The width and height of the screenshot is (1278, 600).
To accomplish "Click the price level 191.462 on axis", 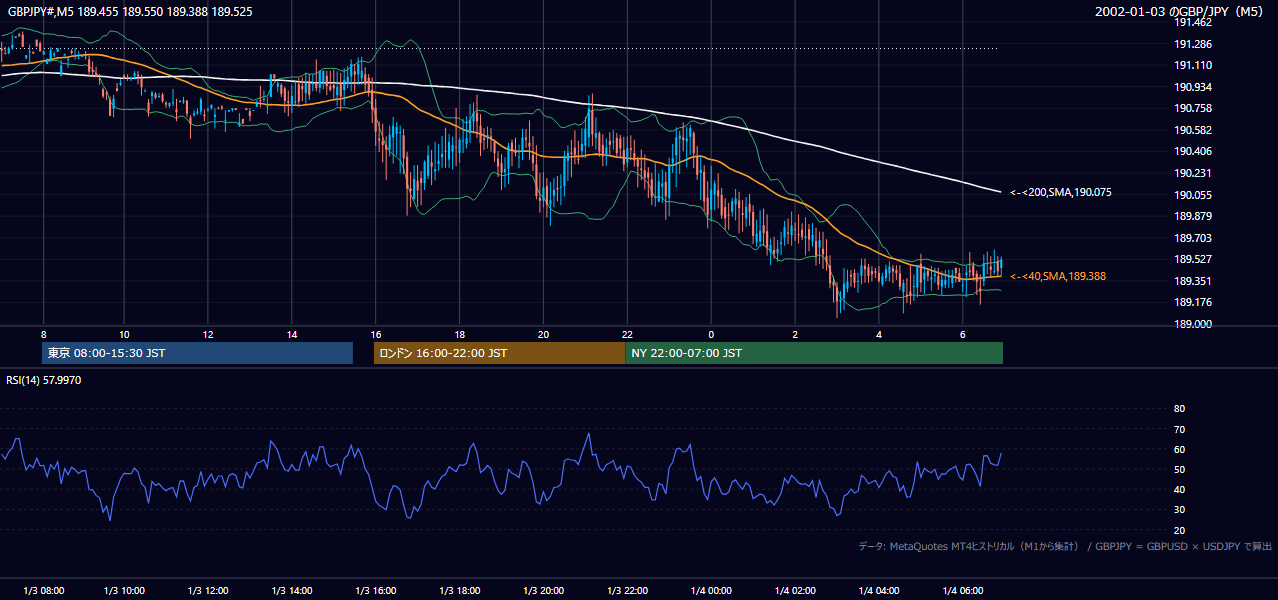I will point(1193,22).
